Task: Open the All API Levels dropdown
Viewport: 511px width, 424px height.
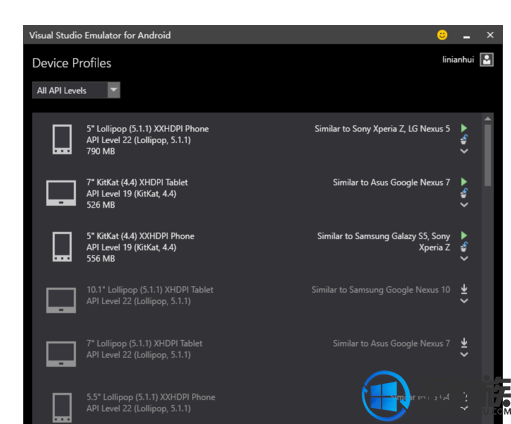Action: (76, 90)
